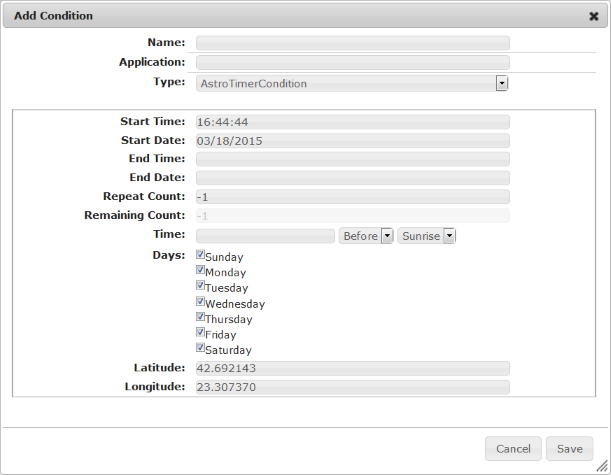Viewport: 611px width, 475px height.
Task: Click the Name input field
Action: pos(352,43)
